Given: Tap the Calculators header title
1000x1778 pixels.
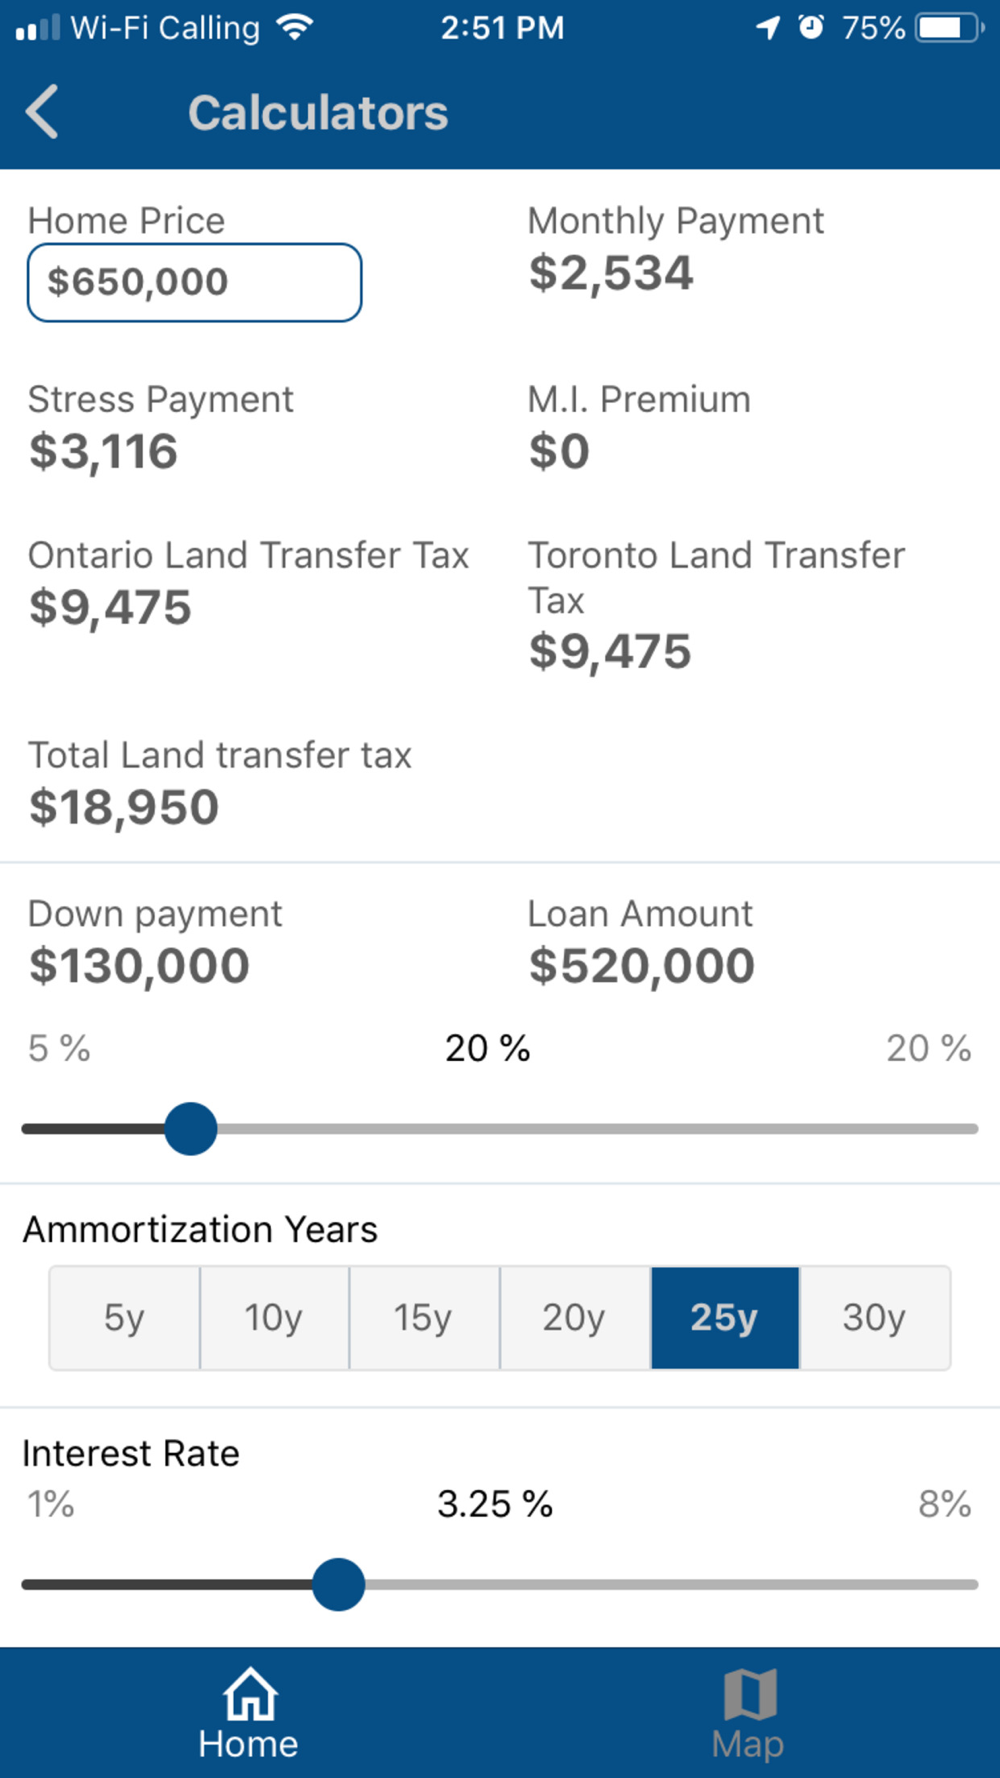Looking at the screenshot, I should pos(318,112).
